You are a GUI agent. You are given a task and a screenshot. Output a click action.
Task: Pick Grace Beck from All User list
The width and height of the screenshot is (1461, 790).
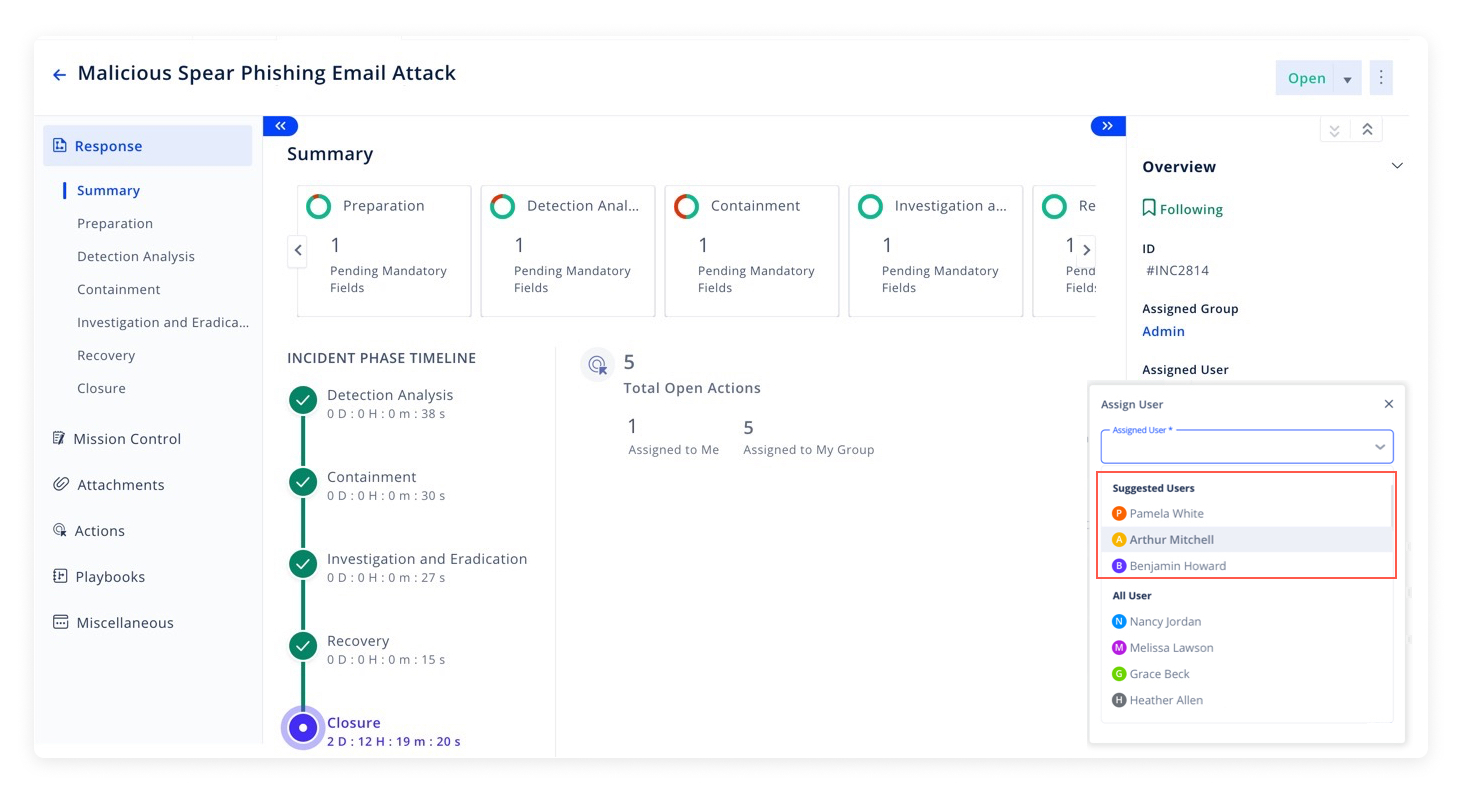pyautogui.click(x=1159, y=674)
